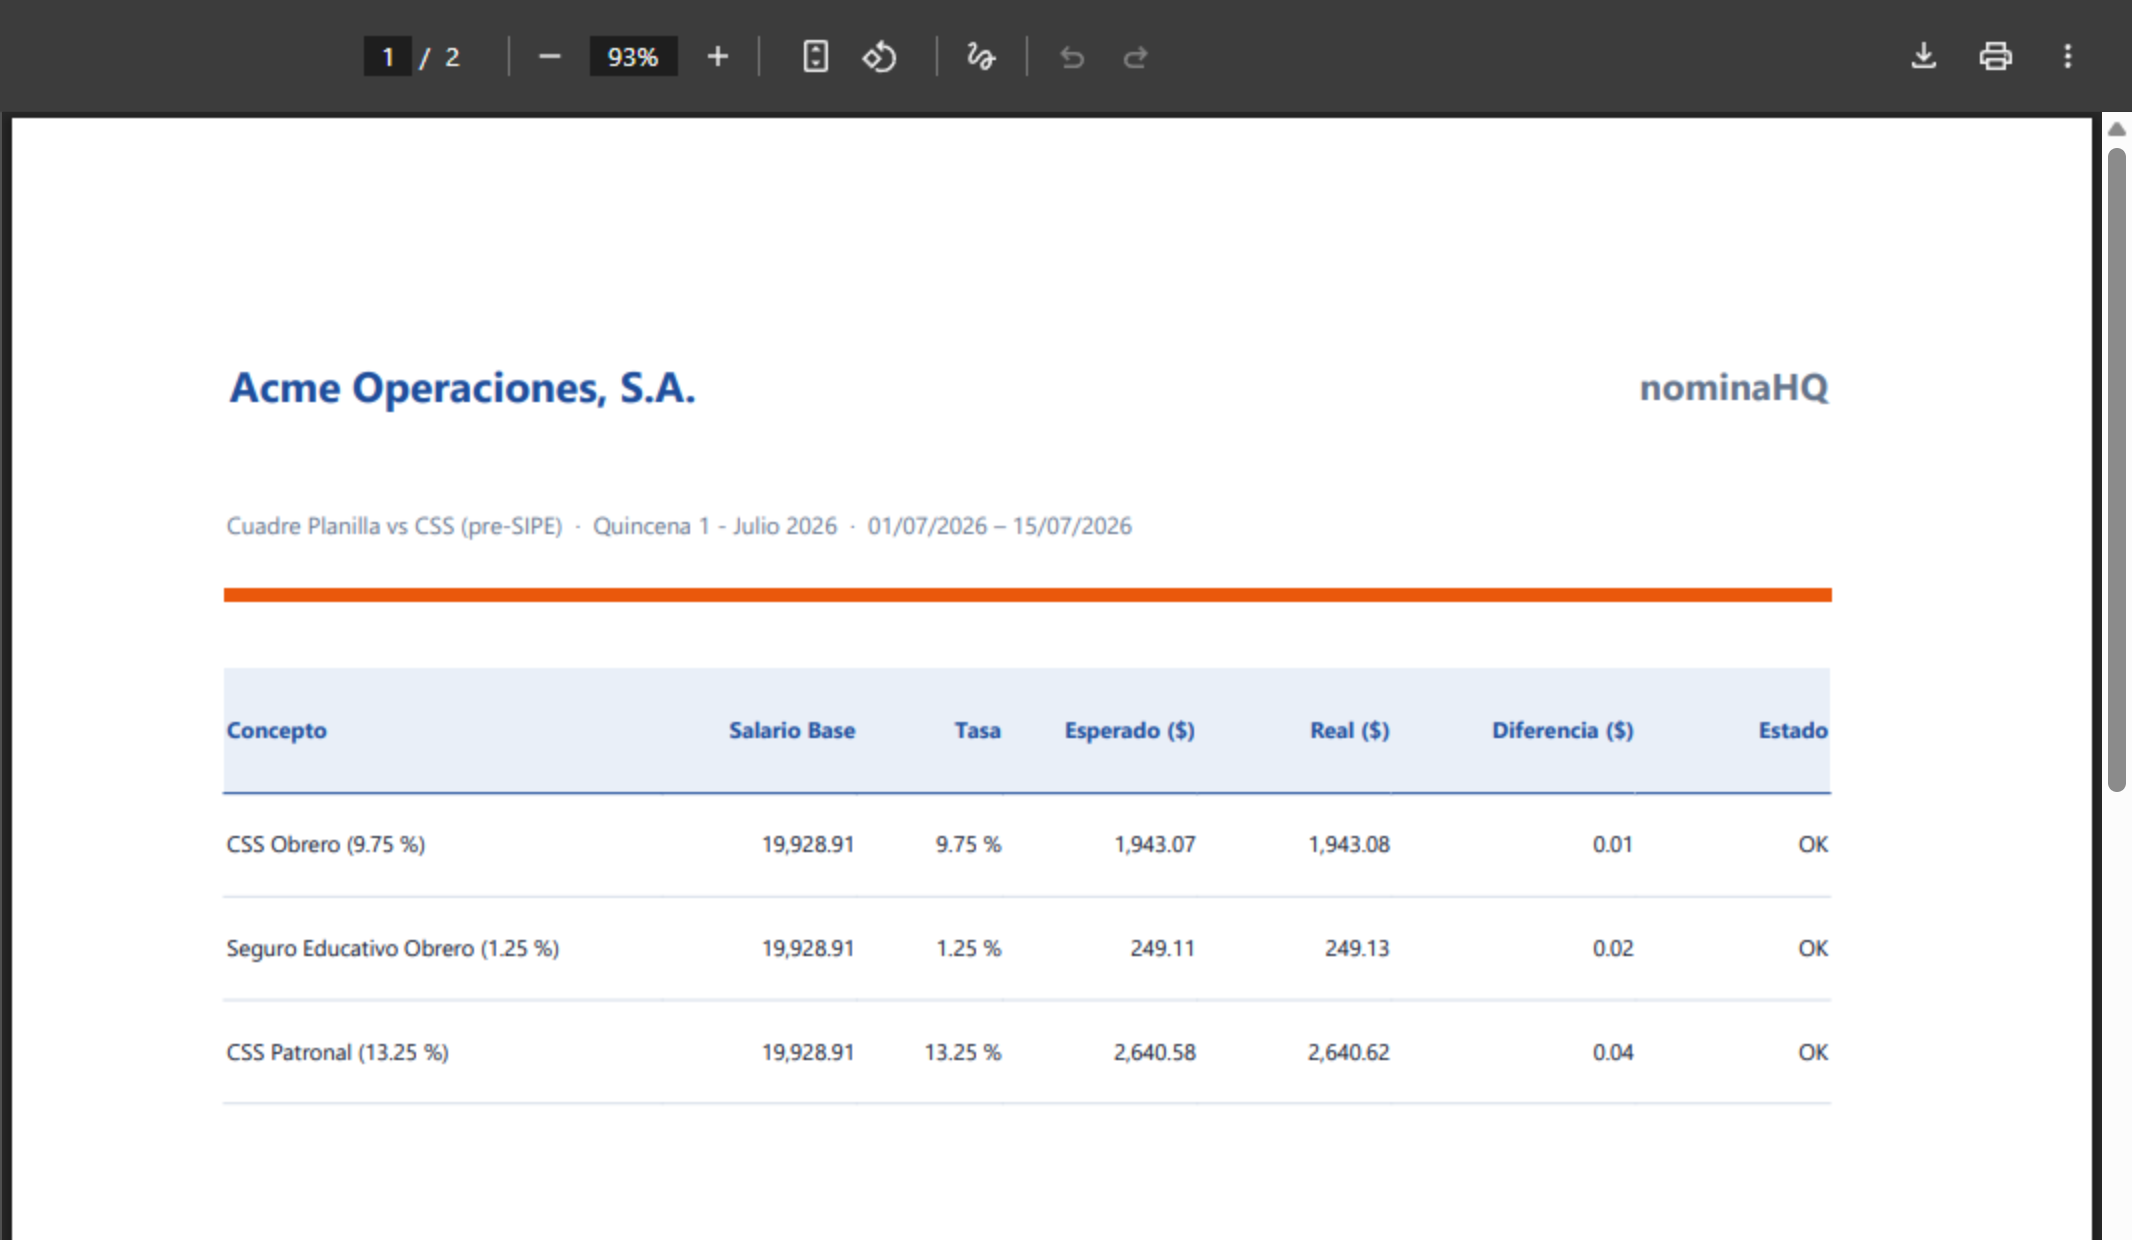Download the PDF file

(x=1923, y=57)
